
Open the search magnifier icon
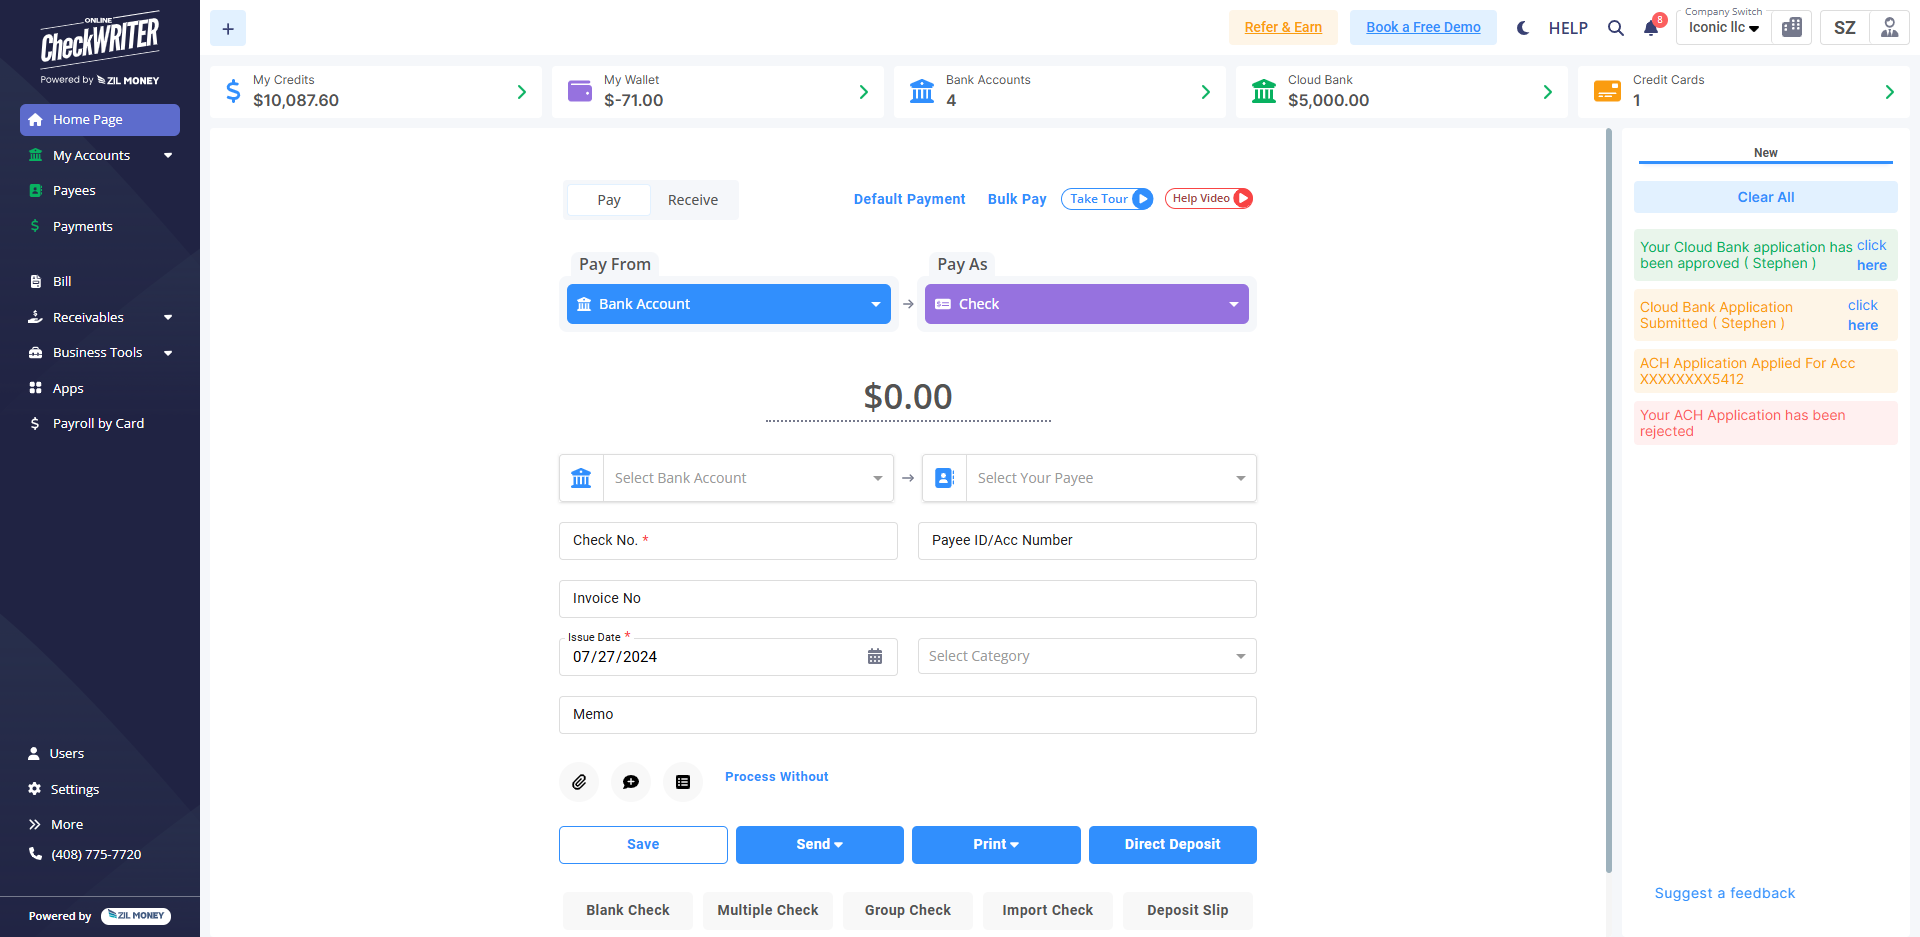[1616, 28]
